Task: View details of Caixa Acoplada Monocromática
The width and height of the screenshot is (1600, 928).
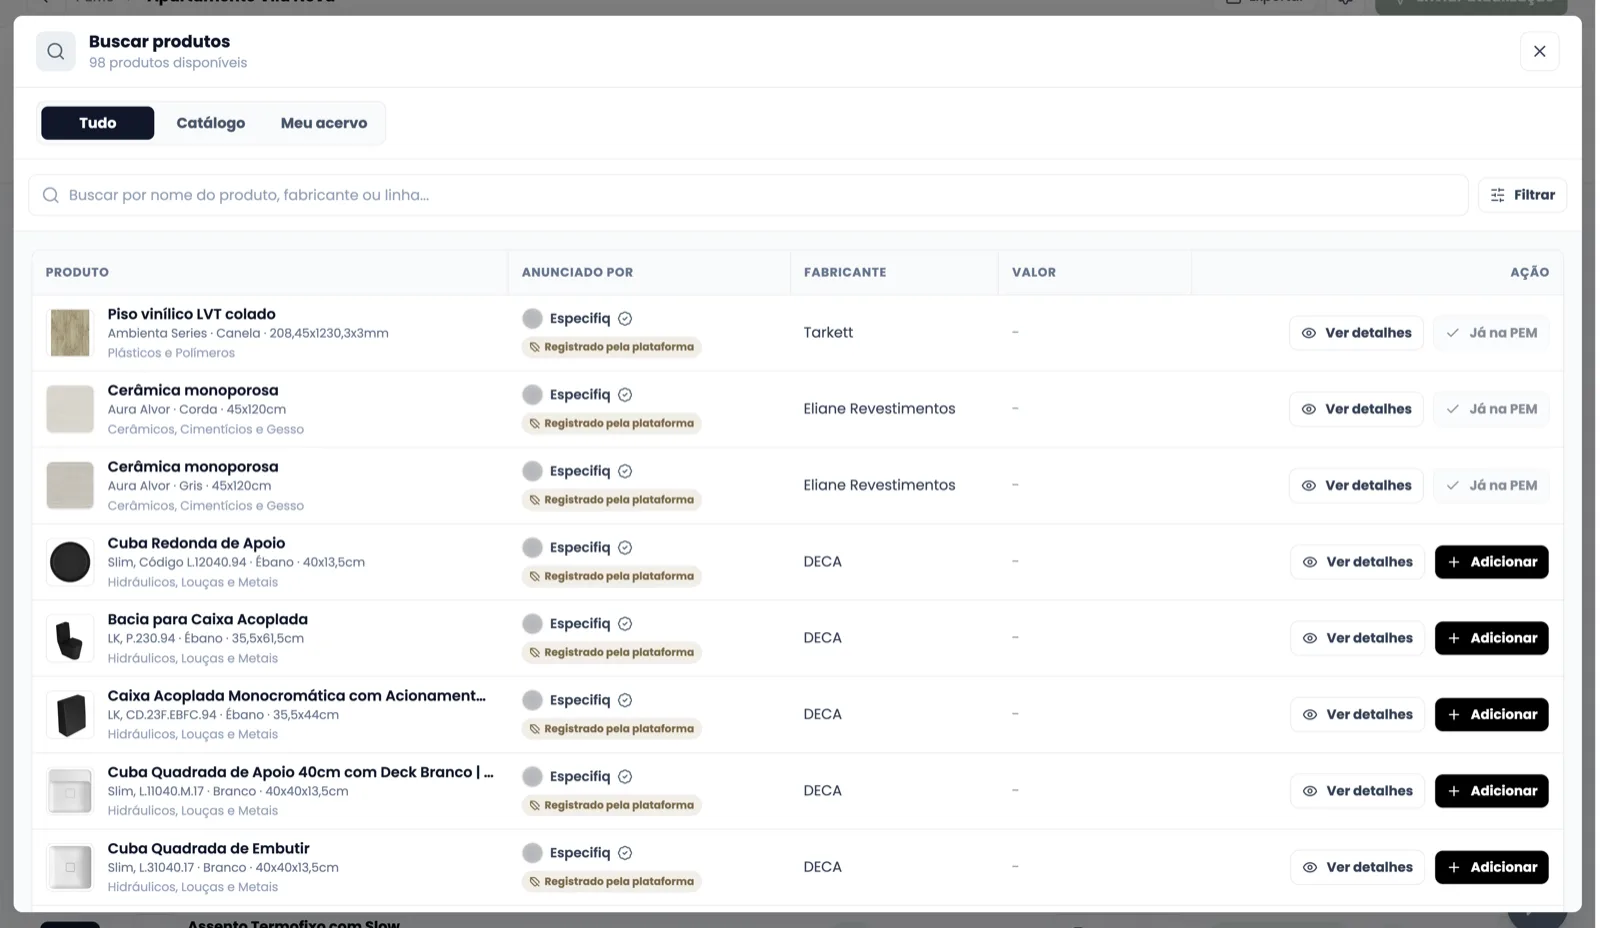Action: 1357,714
